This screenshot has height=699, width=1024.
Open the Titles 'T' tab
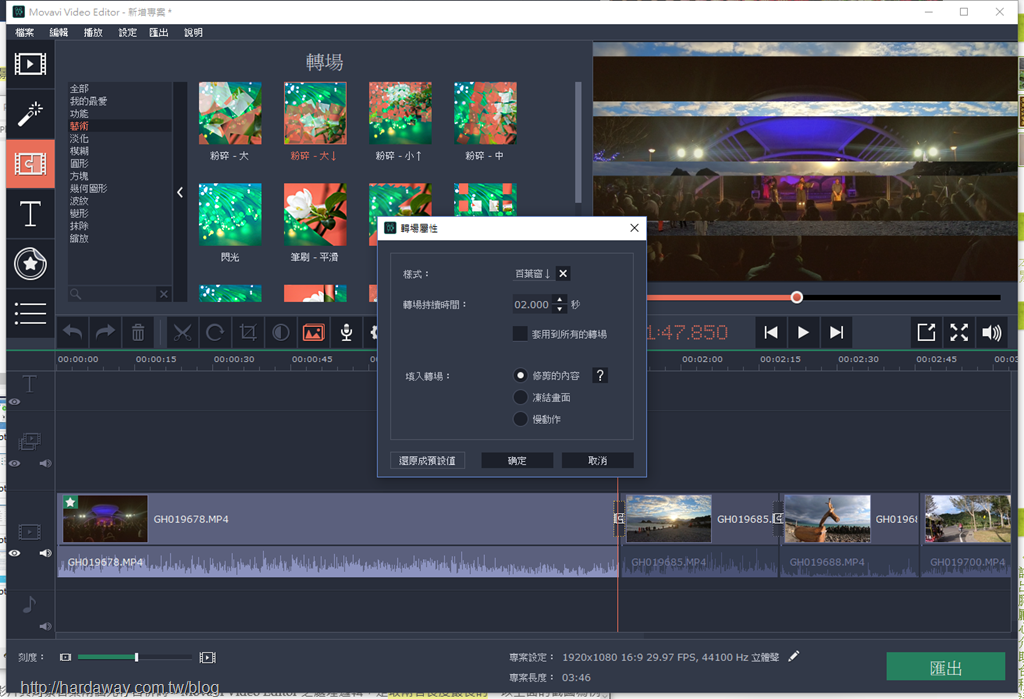(30, 214)
